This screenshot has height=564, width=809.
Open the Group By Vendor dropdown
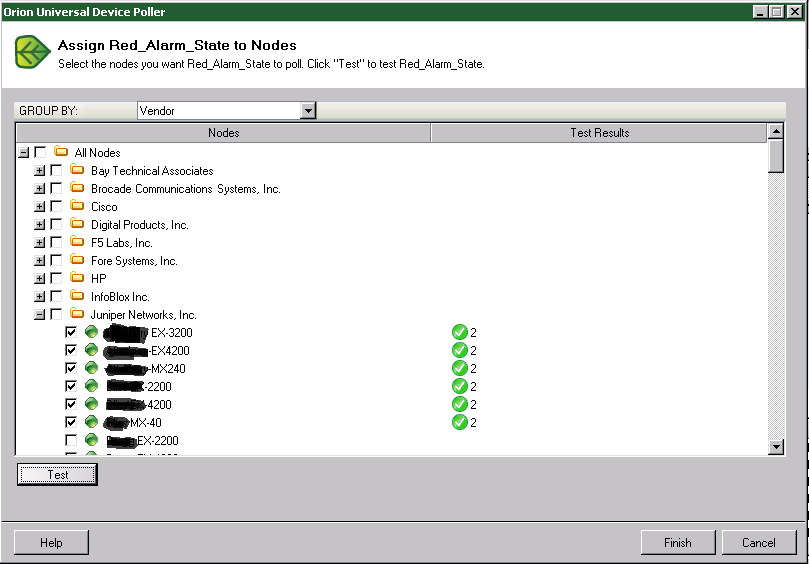[308, 110]
